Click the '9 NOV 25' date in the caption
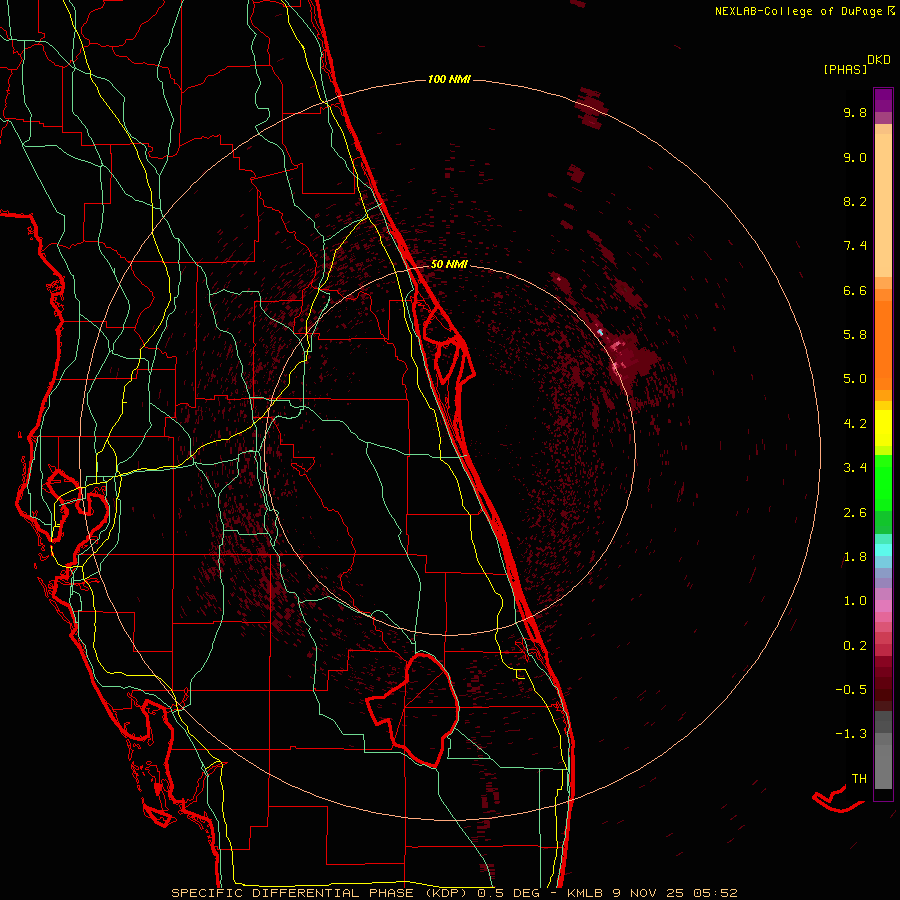Image resolution: width=900 pixels, height=900 pixels. [649, 893]
